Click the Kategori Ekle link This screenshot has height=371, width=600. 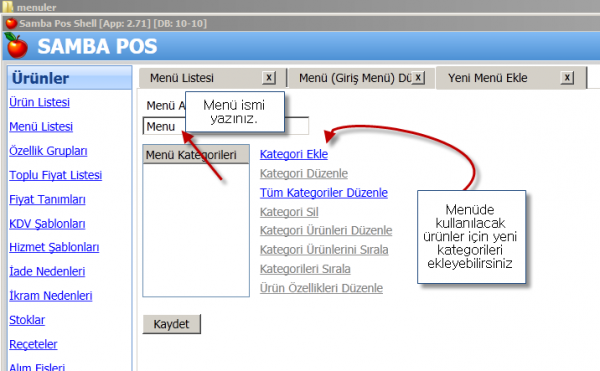pyautogui.click(x=294, y=154)
